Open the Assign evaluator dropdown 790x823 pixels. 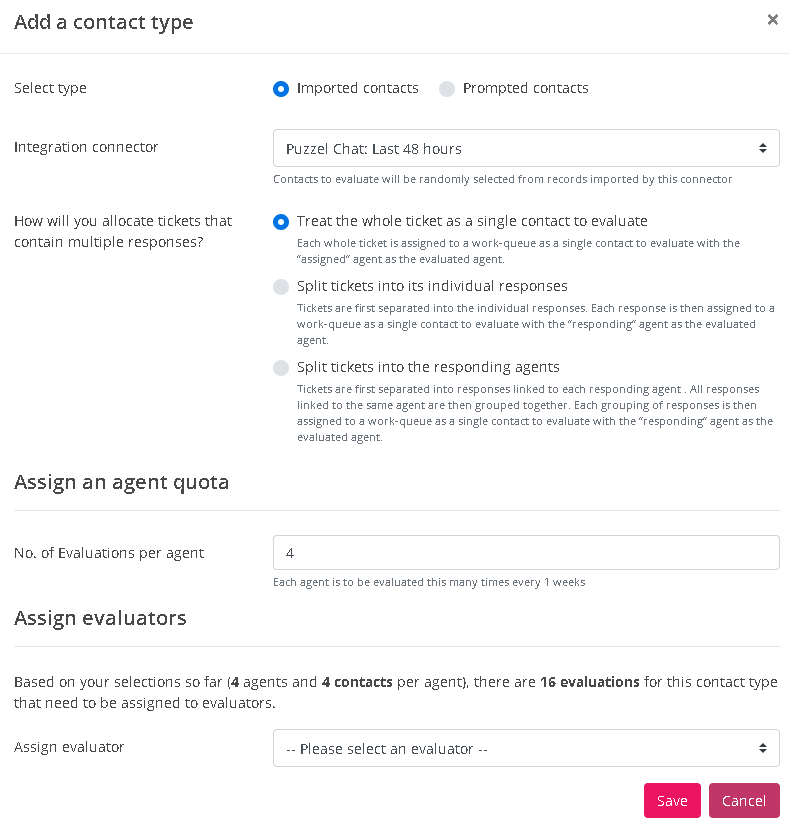pos(526,748)
